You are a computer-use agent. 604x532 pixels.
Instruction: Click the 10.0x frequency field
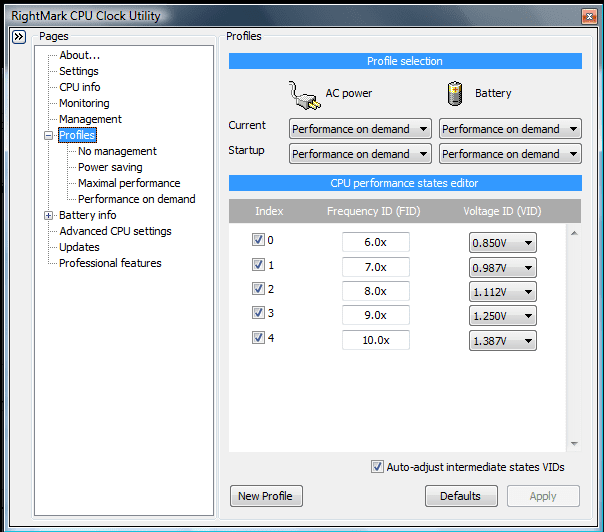(x=376, y=340)
